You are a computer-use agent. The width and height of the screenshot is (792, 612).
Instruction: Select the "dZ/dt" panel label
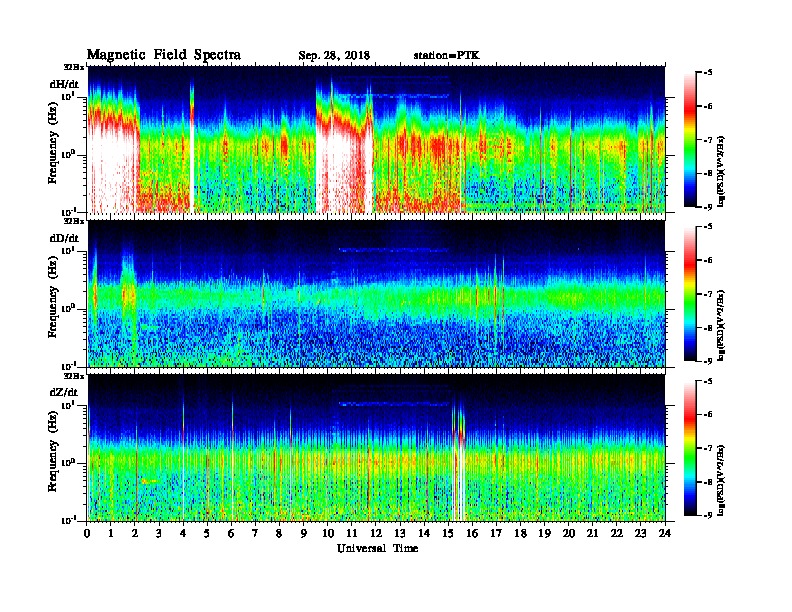64,392
